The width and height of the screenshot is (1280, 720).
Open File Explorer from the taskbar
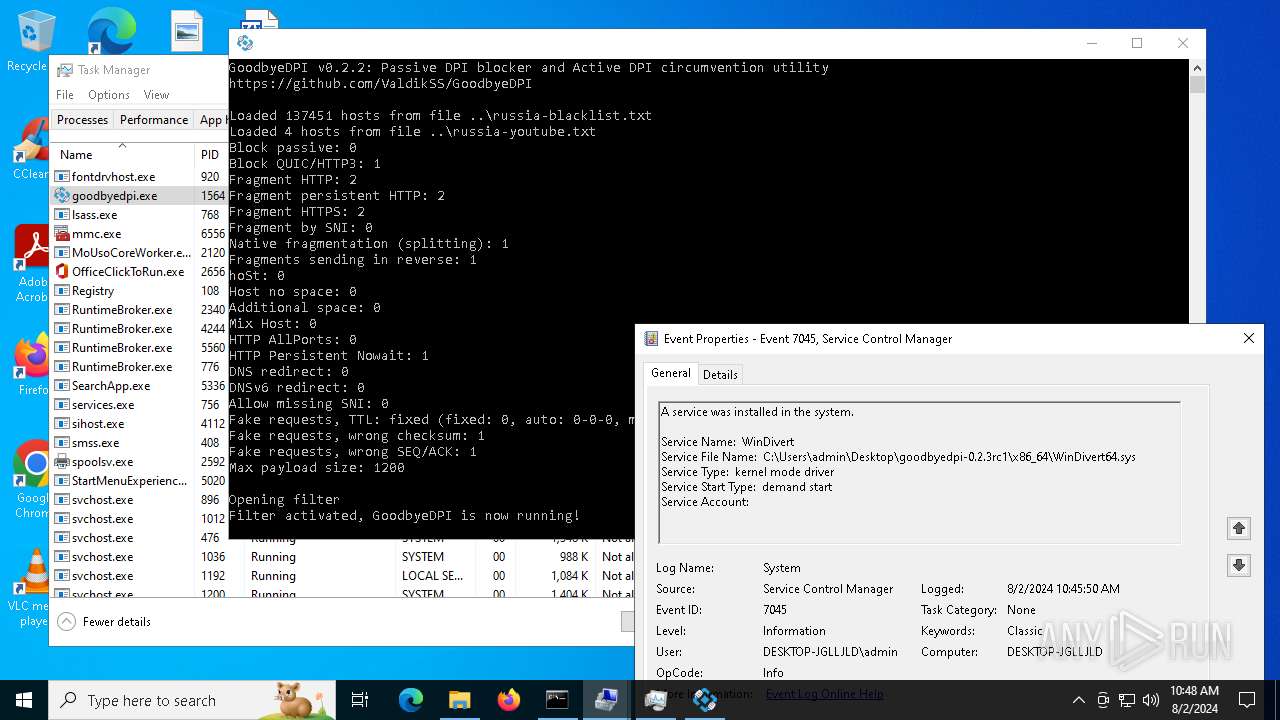459,700
